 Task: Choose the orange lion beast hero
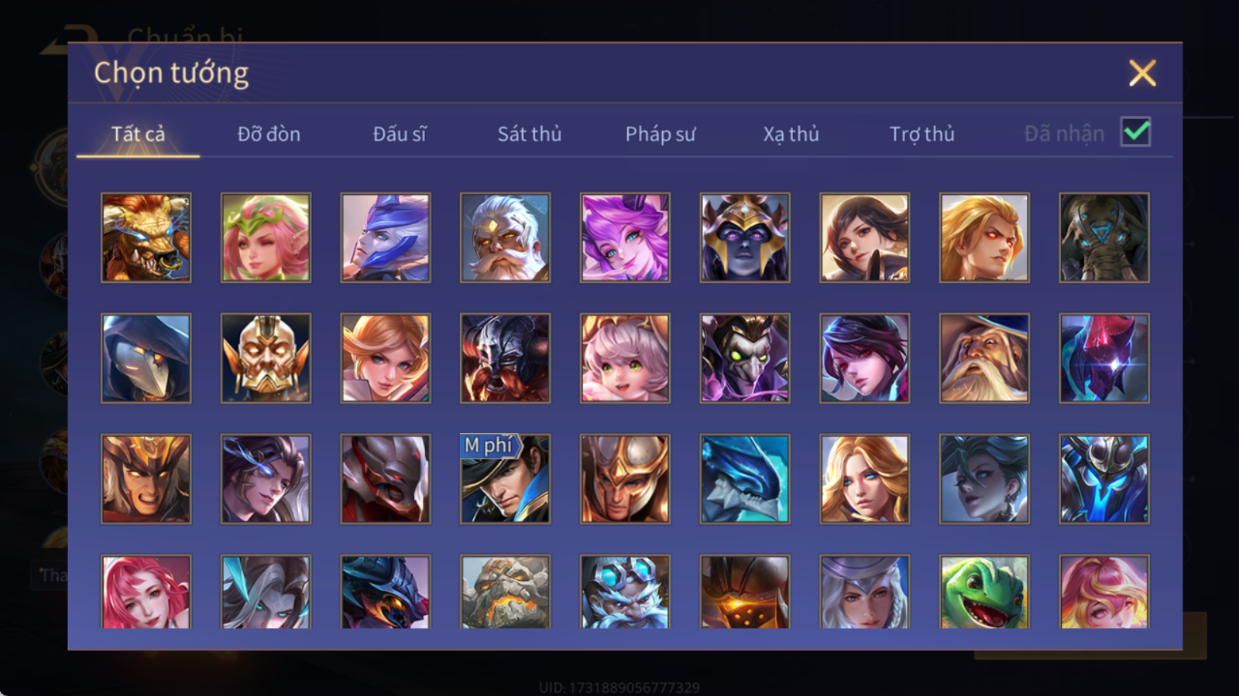pyautogui.click(x=146, y=238)
